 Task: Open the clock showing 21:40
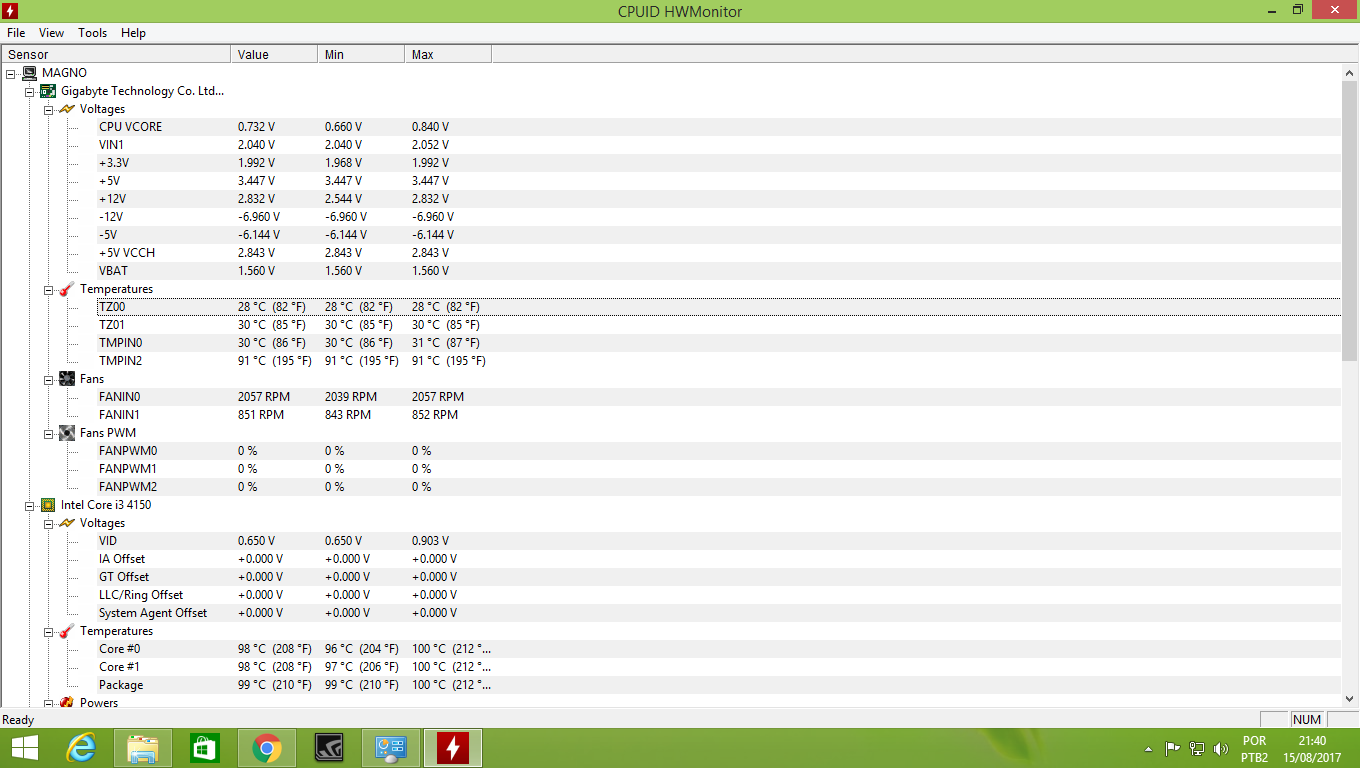1312,749
